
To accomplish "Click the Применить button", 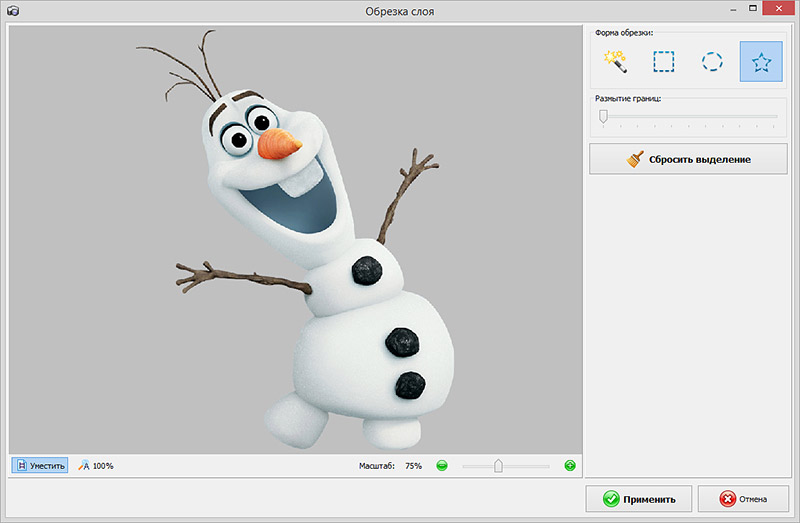I will tap(639, 499).
